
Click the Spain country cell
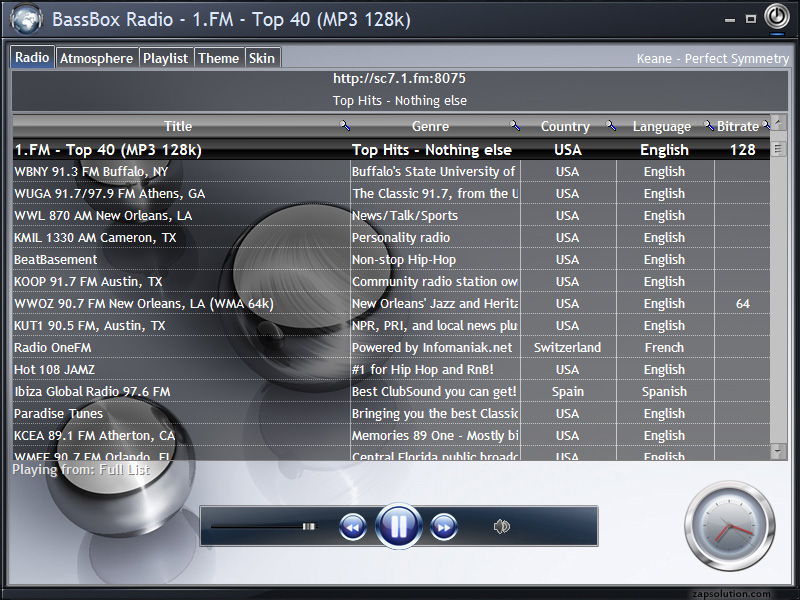(568, 391)
